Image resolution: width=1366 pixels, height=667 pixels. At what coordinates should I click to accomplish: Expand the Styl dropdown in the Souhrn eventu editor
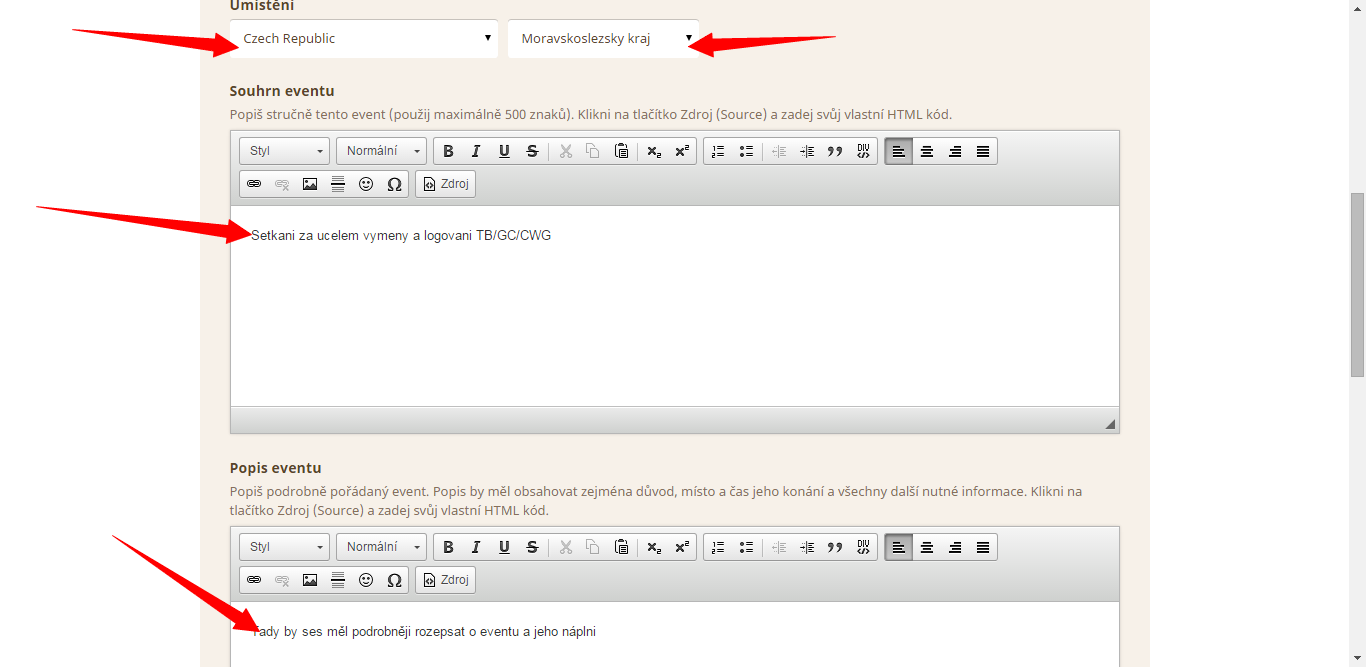pyautogui.click(x=285, y=151)
